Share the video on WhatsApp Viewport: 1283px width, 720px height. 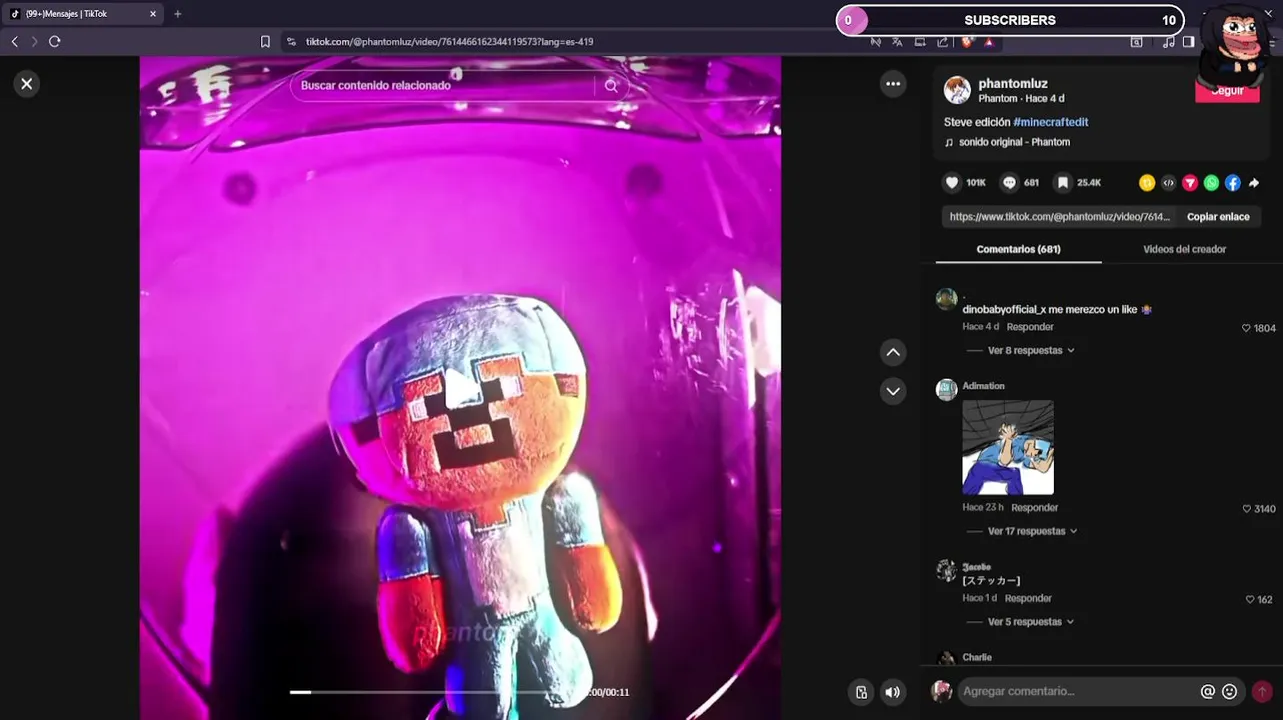pos(1211,183)
